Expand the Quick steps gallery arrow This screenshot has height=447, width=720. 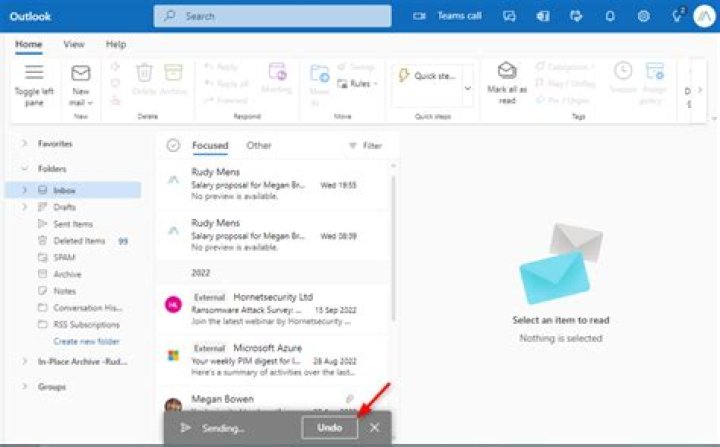pyautogui.click(x=467, y=88)
